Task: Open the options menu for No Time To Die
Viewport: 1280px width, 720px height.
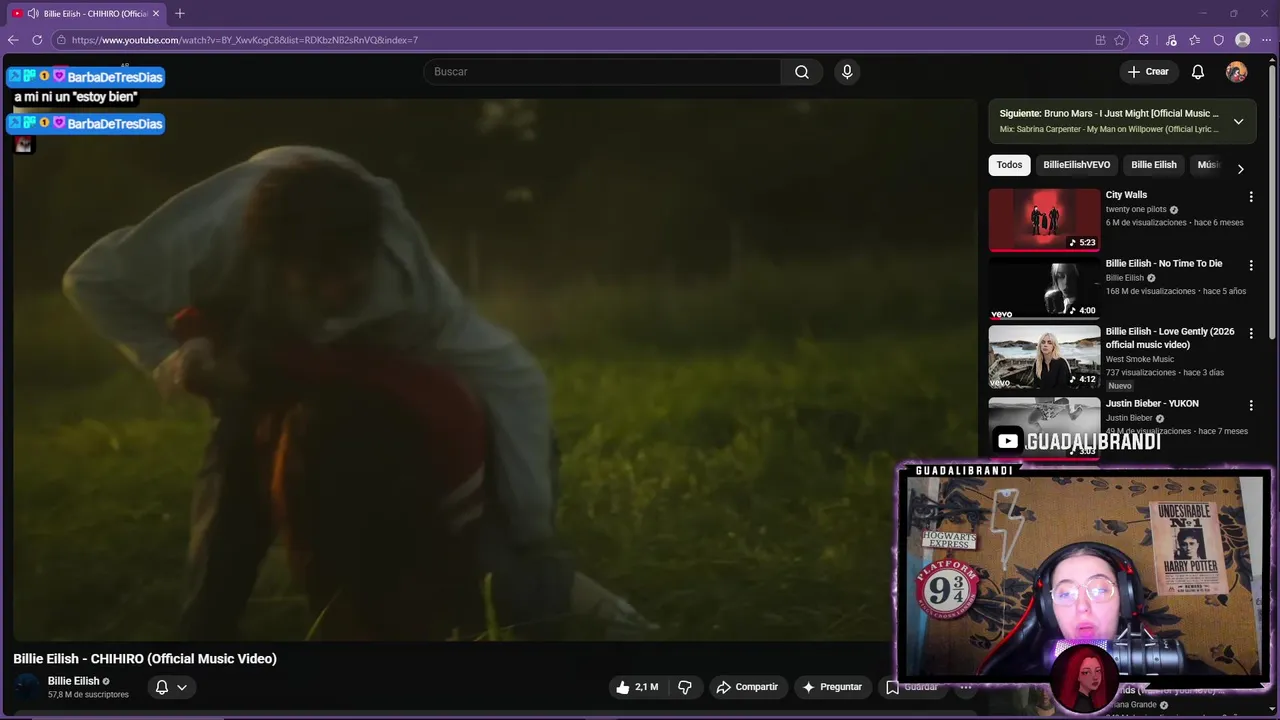Action: pos(1251,265)
